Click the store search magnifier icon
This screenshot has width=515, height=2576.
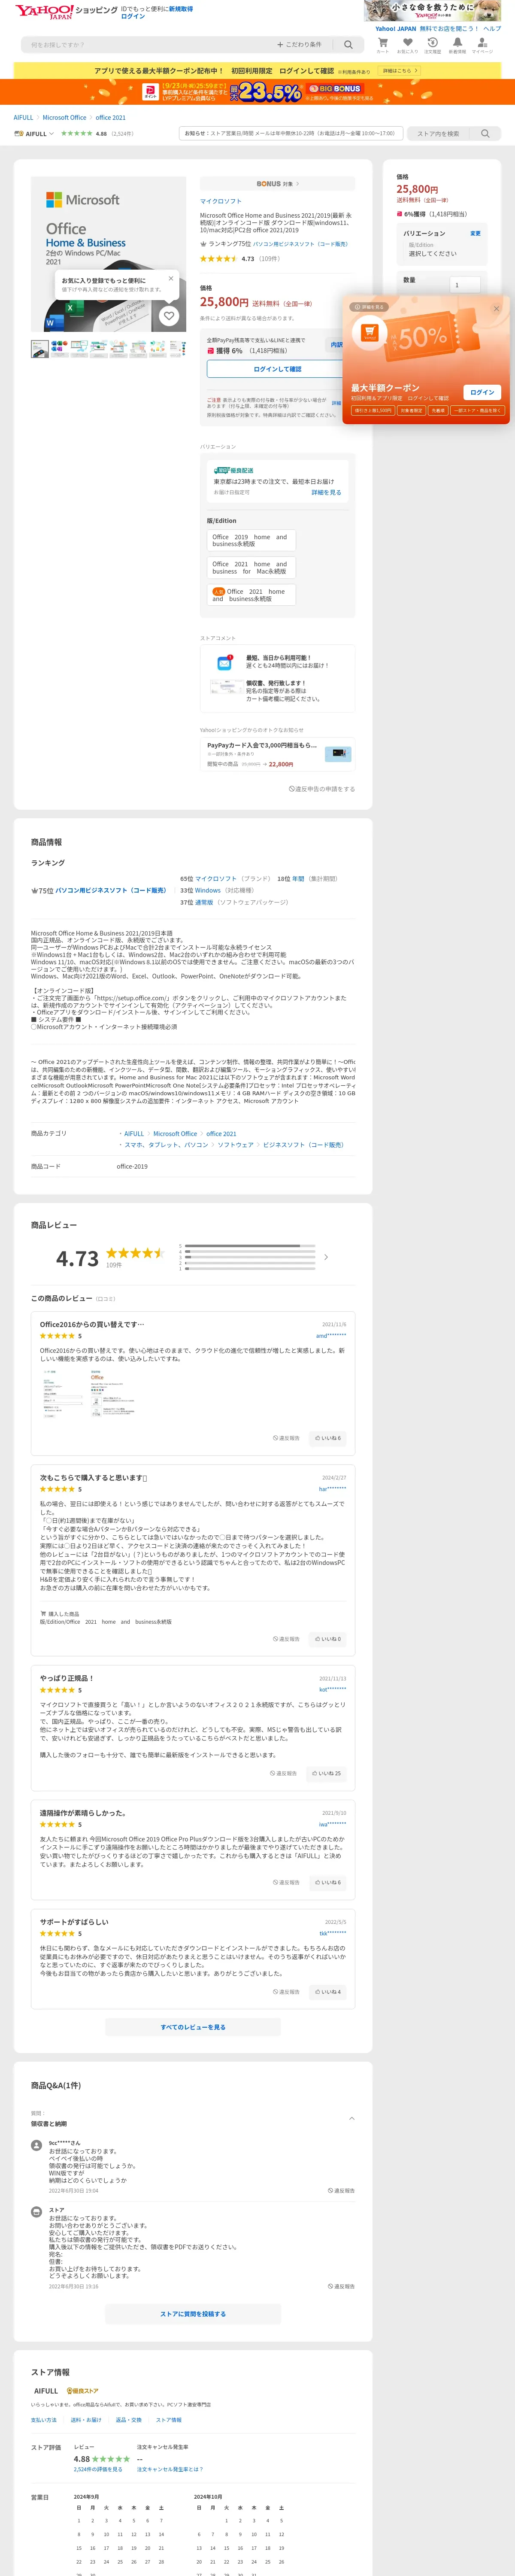(x=485, y=133)
